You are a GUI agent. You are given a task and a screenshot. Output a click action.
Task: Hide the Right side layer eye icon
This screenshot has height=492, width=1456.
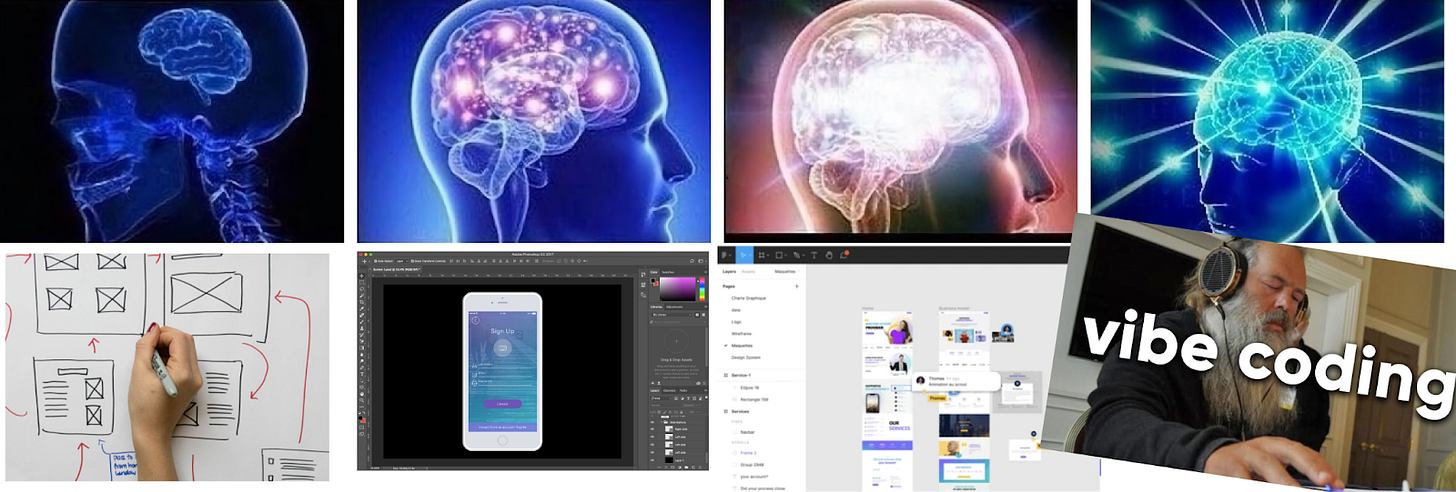[x=652, y=429]
